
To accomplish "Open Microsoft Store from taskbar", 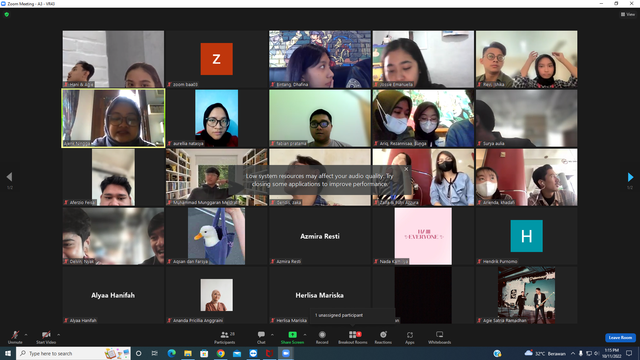I will point(204,353).
